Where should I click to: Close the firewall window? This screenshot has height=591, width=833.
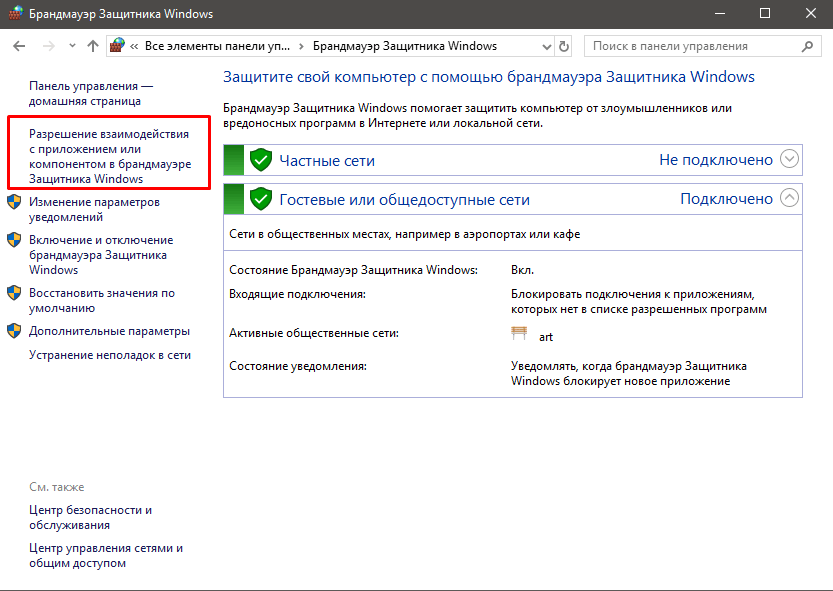click(811, 13)
